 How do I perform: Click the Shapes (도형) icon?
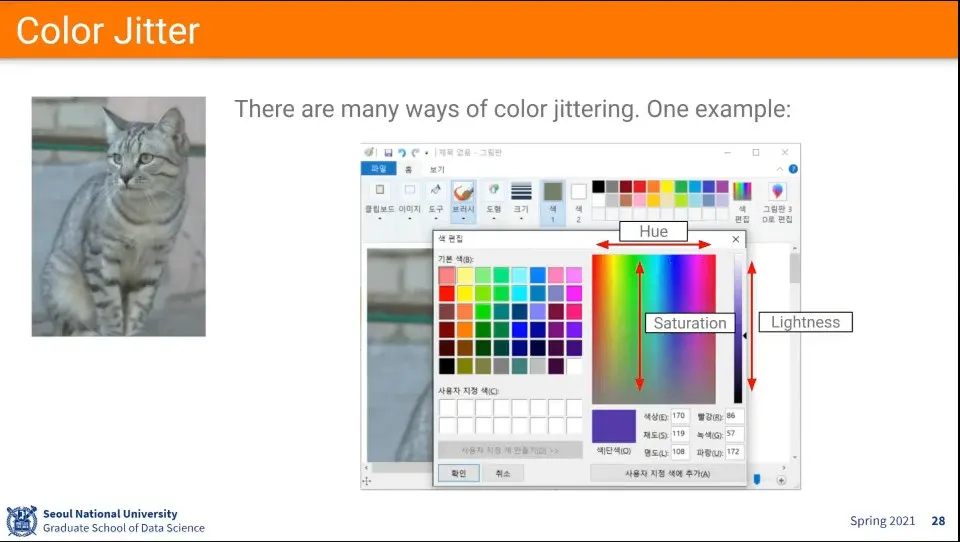[493, 190]
